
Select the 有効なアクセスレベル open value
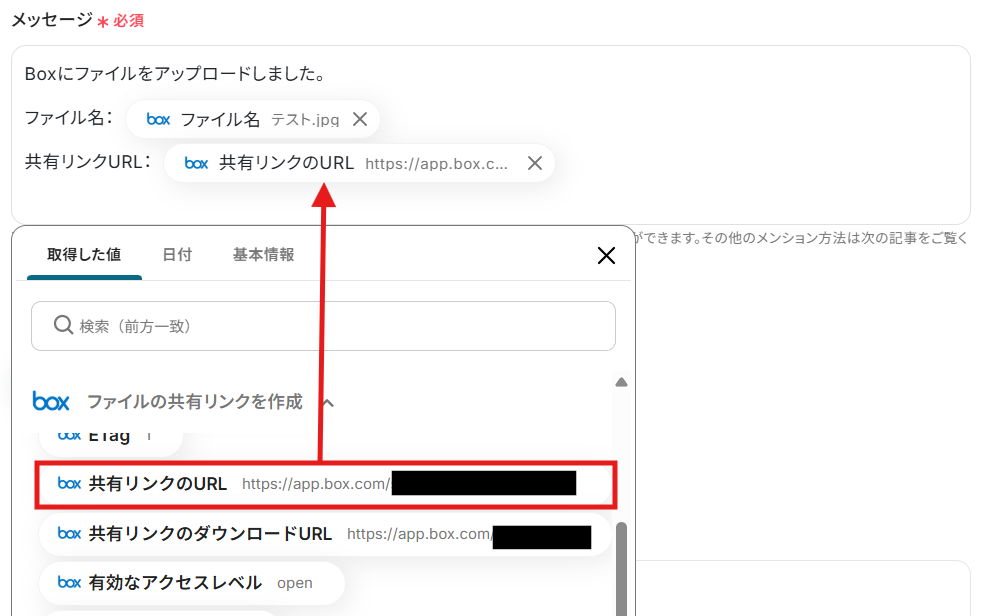coord(192,583)
